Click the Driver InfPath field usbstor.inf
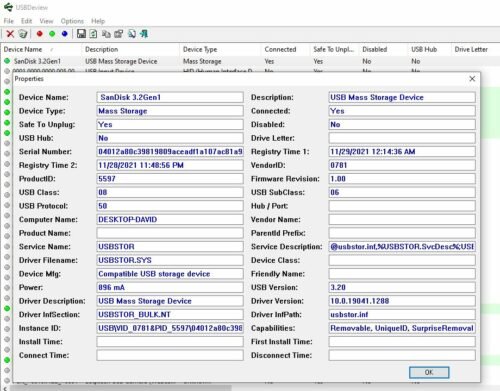 [402, 315]
